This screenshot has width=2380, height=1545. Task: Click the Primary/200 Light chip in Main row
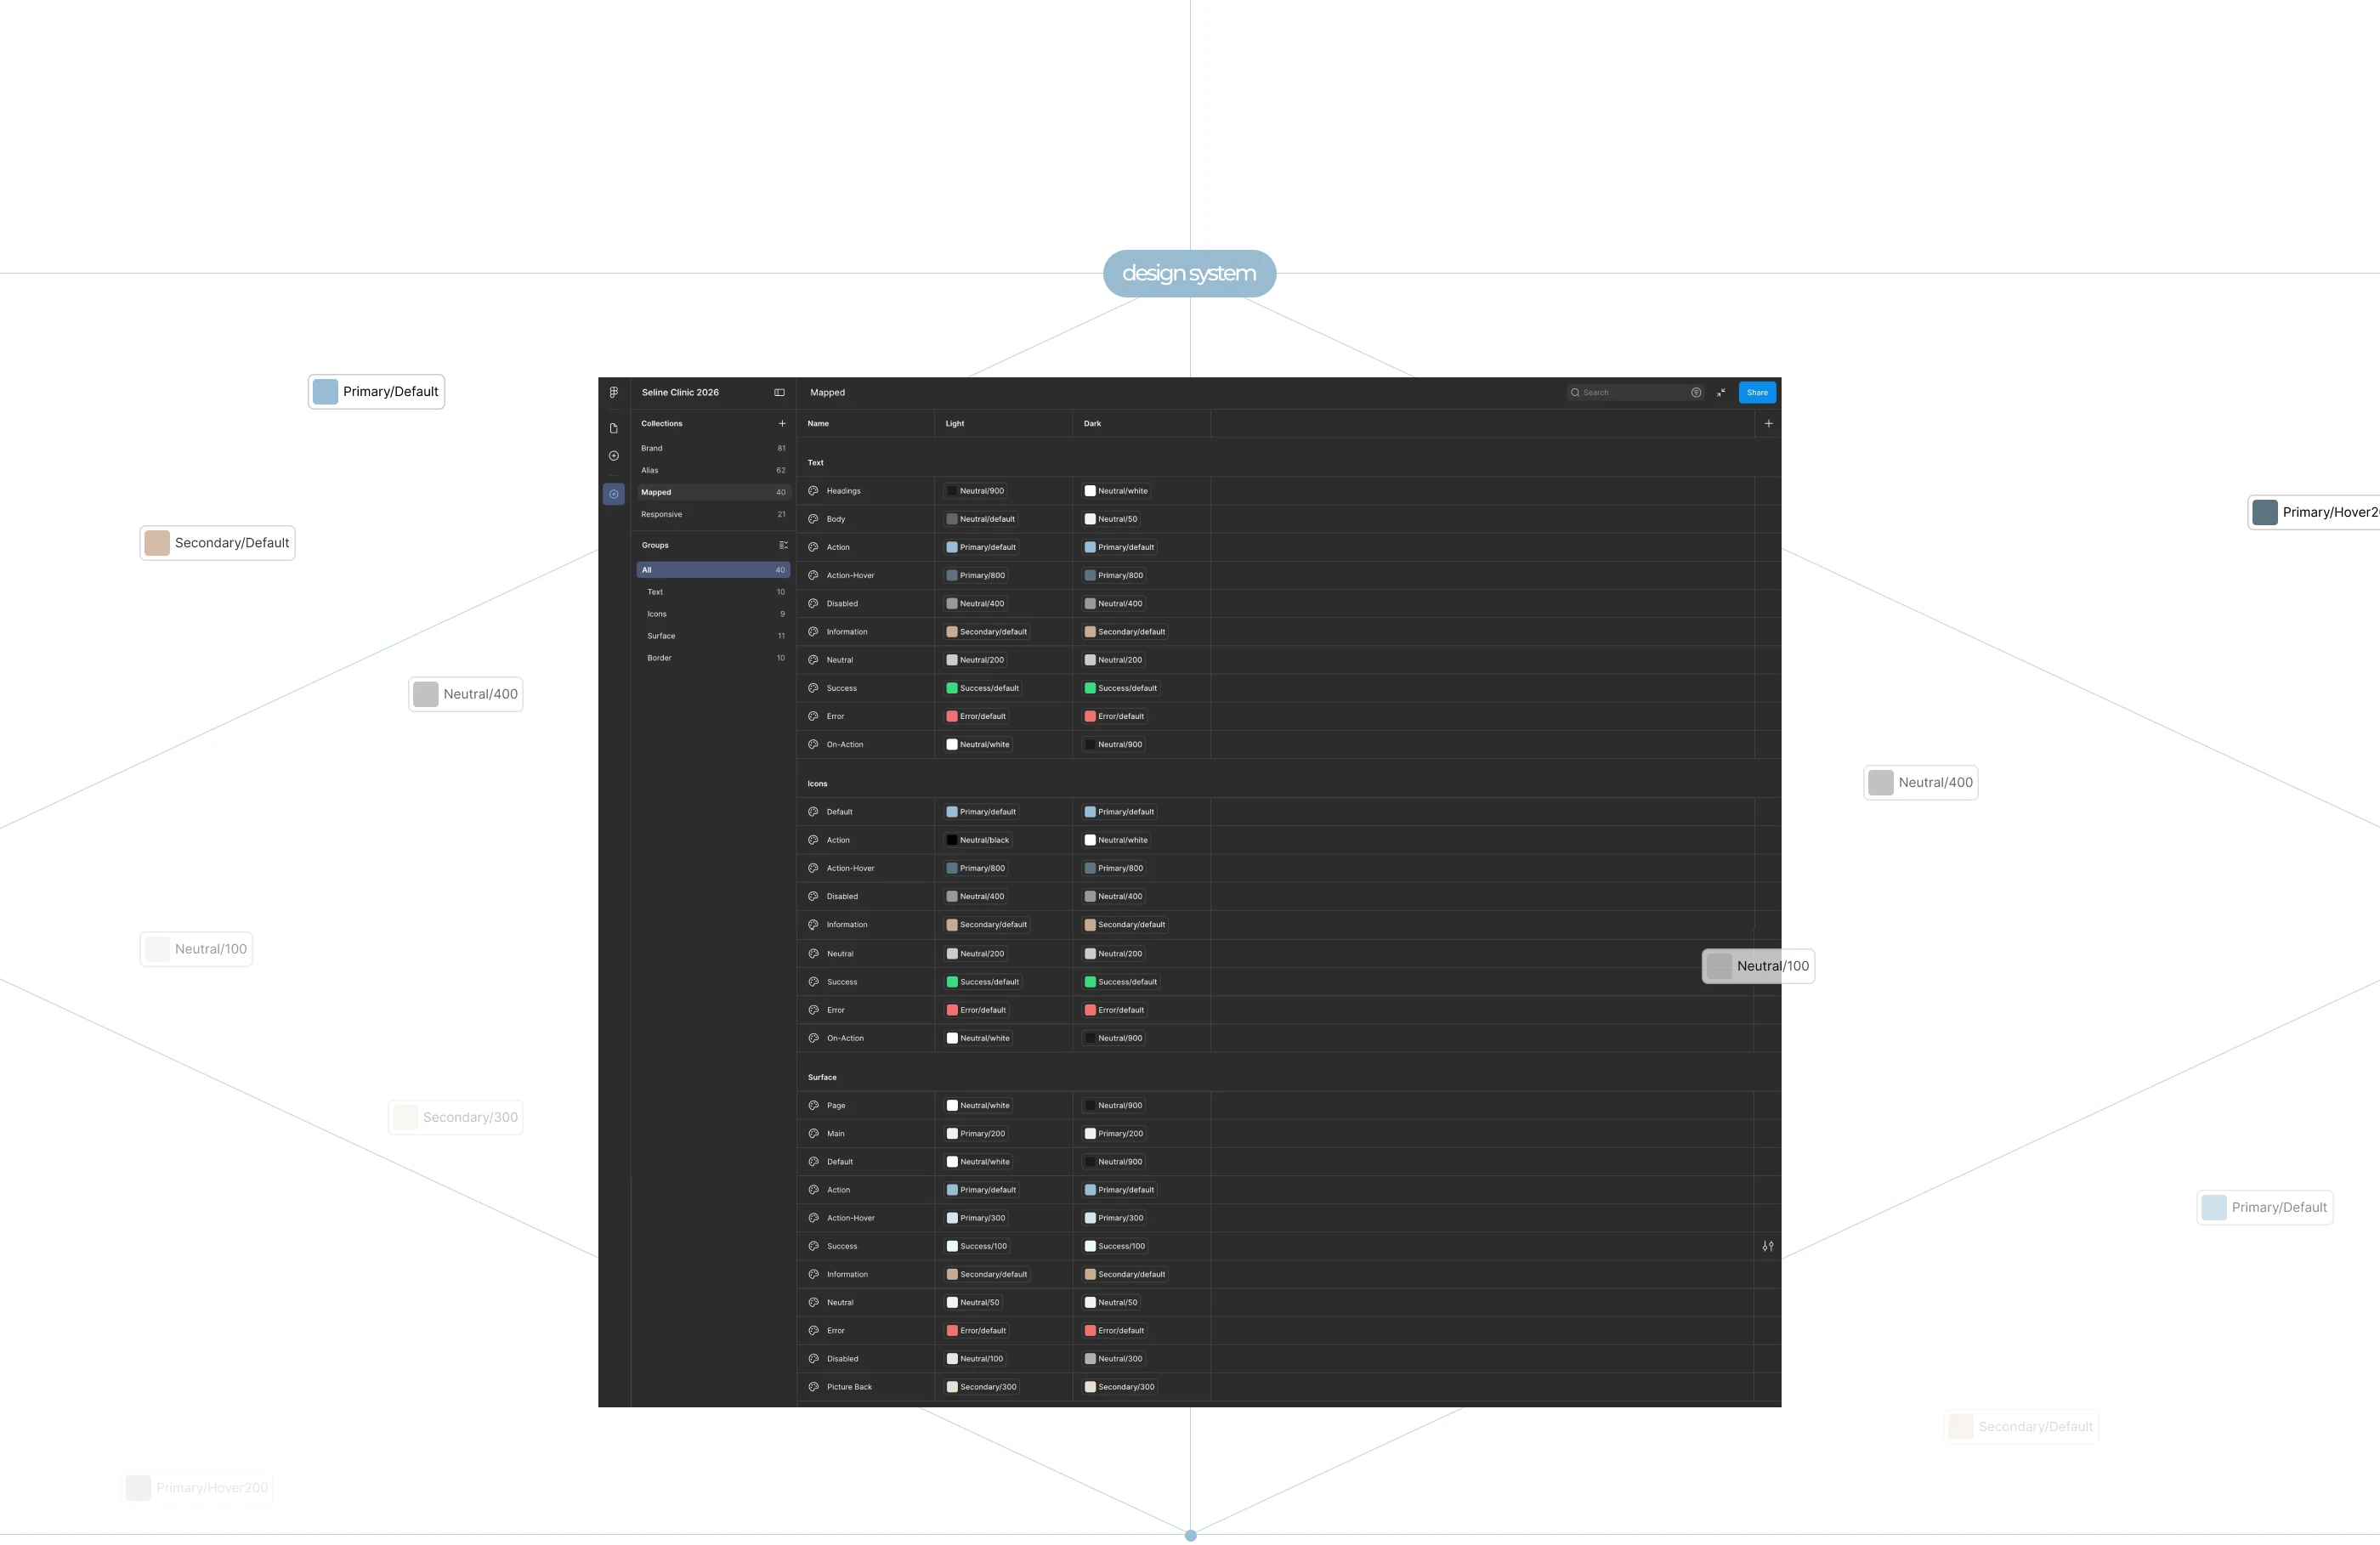click(x=976, y=1133)
